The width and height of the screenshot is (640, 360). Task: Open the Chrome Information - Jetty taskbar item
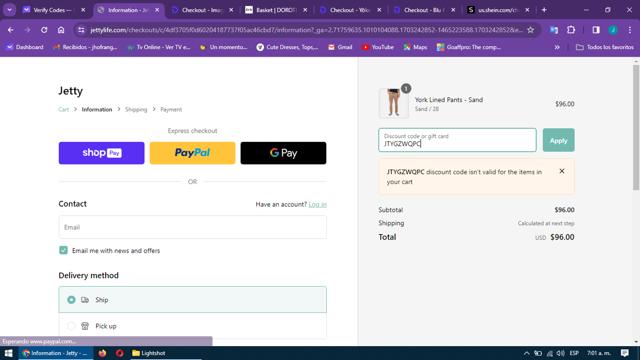tap(56, 353)
